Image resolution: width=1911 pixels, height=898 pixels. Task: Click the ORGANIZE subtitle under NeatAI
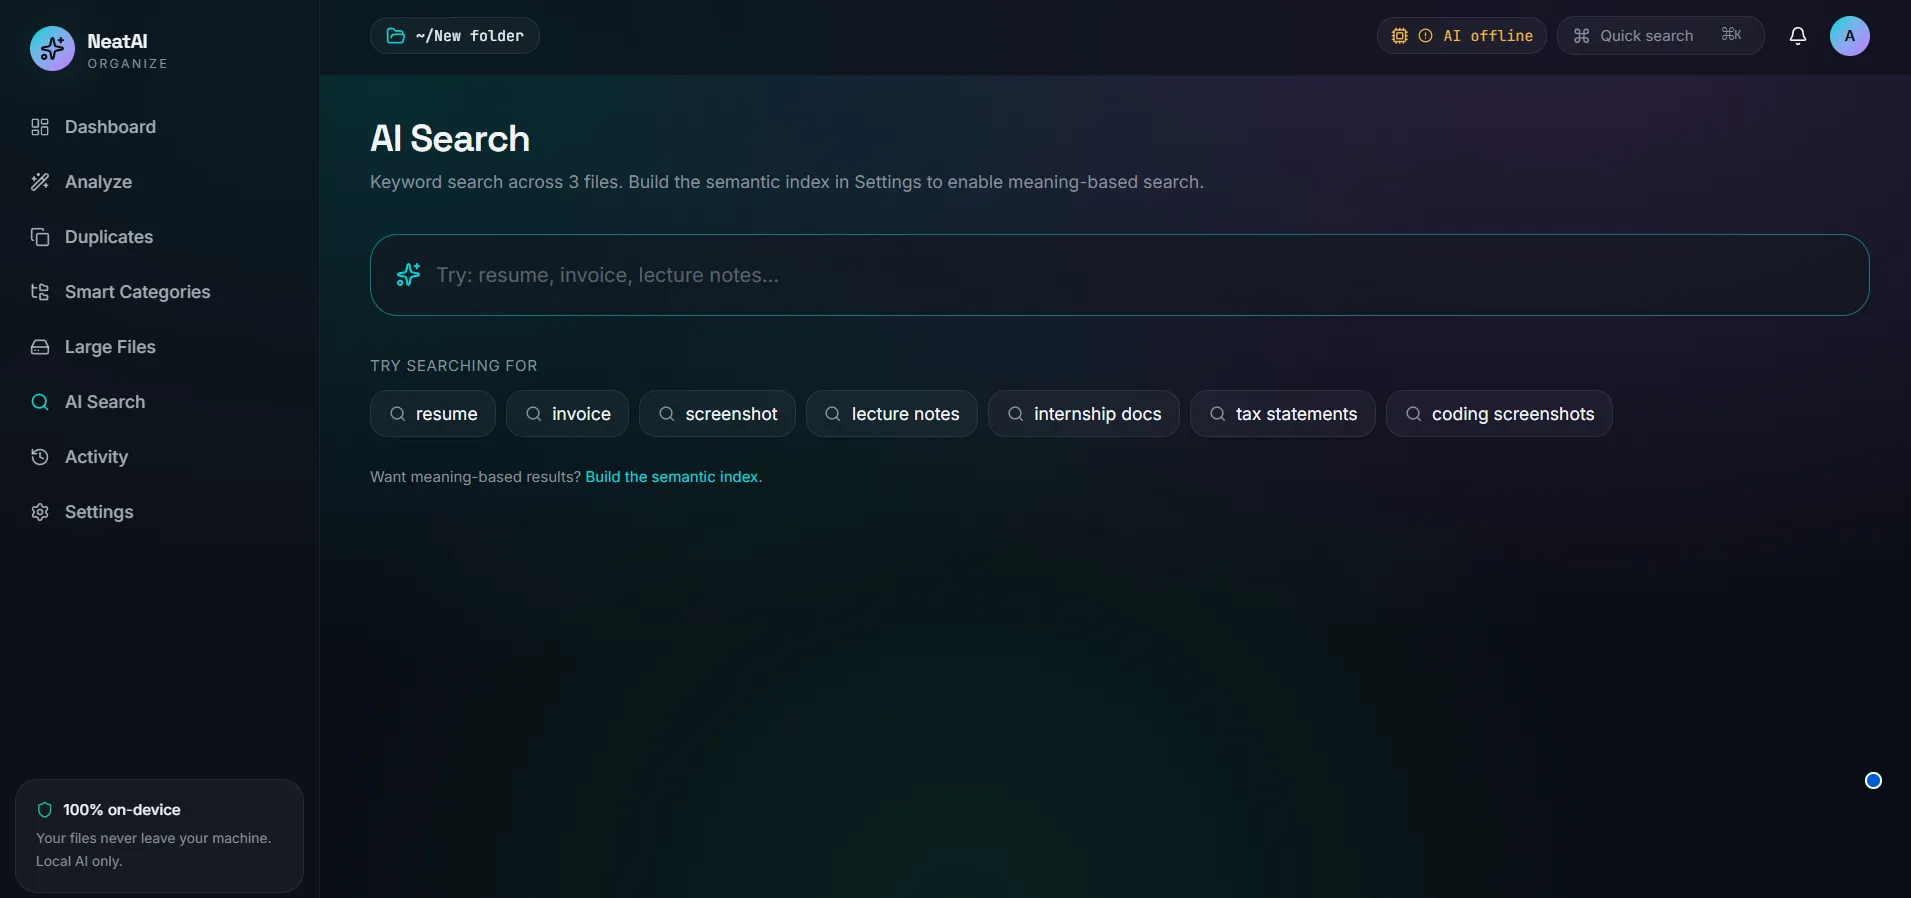[128, 63]
